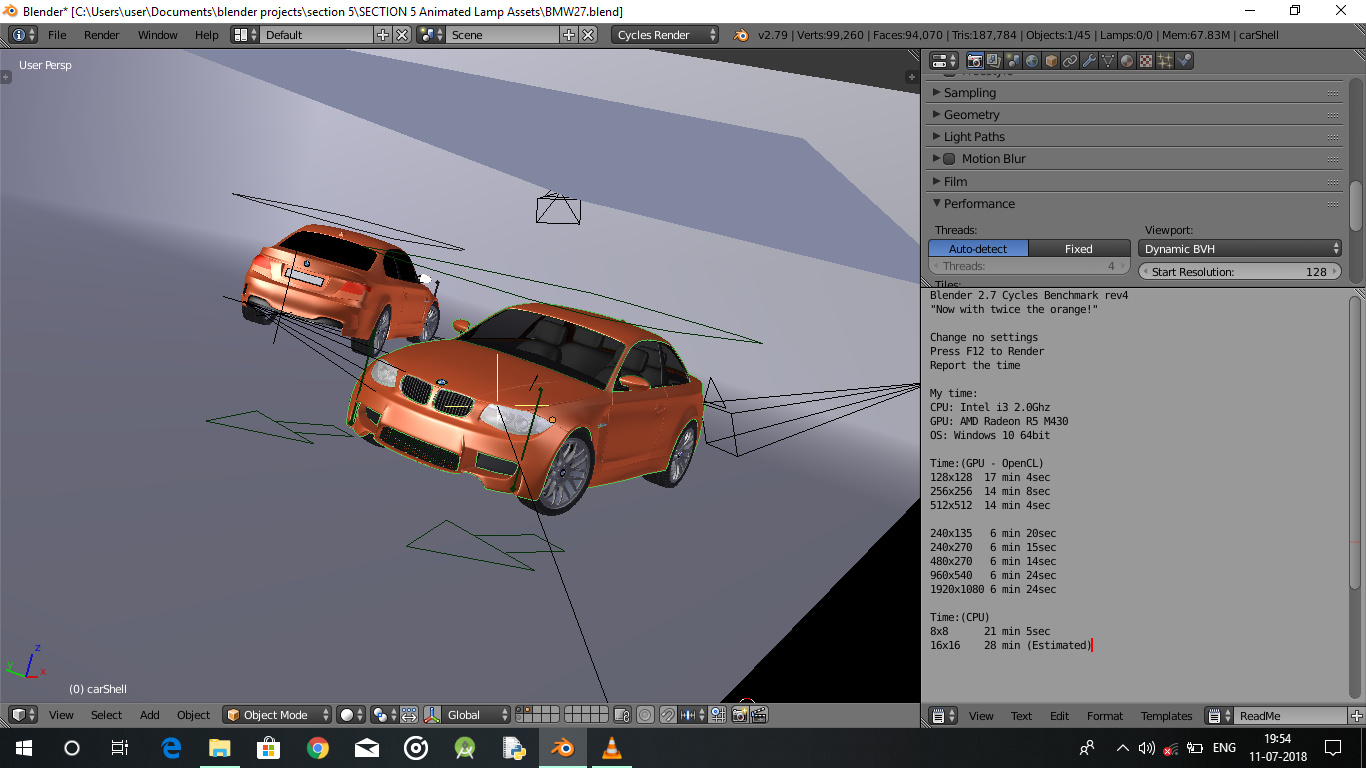Click the OpenGL render animation clapper icon
This screenshot has width=1366, height=768.
(x=759, y=715)
